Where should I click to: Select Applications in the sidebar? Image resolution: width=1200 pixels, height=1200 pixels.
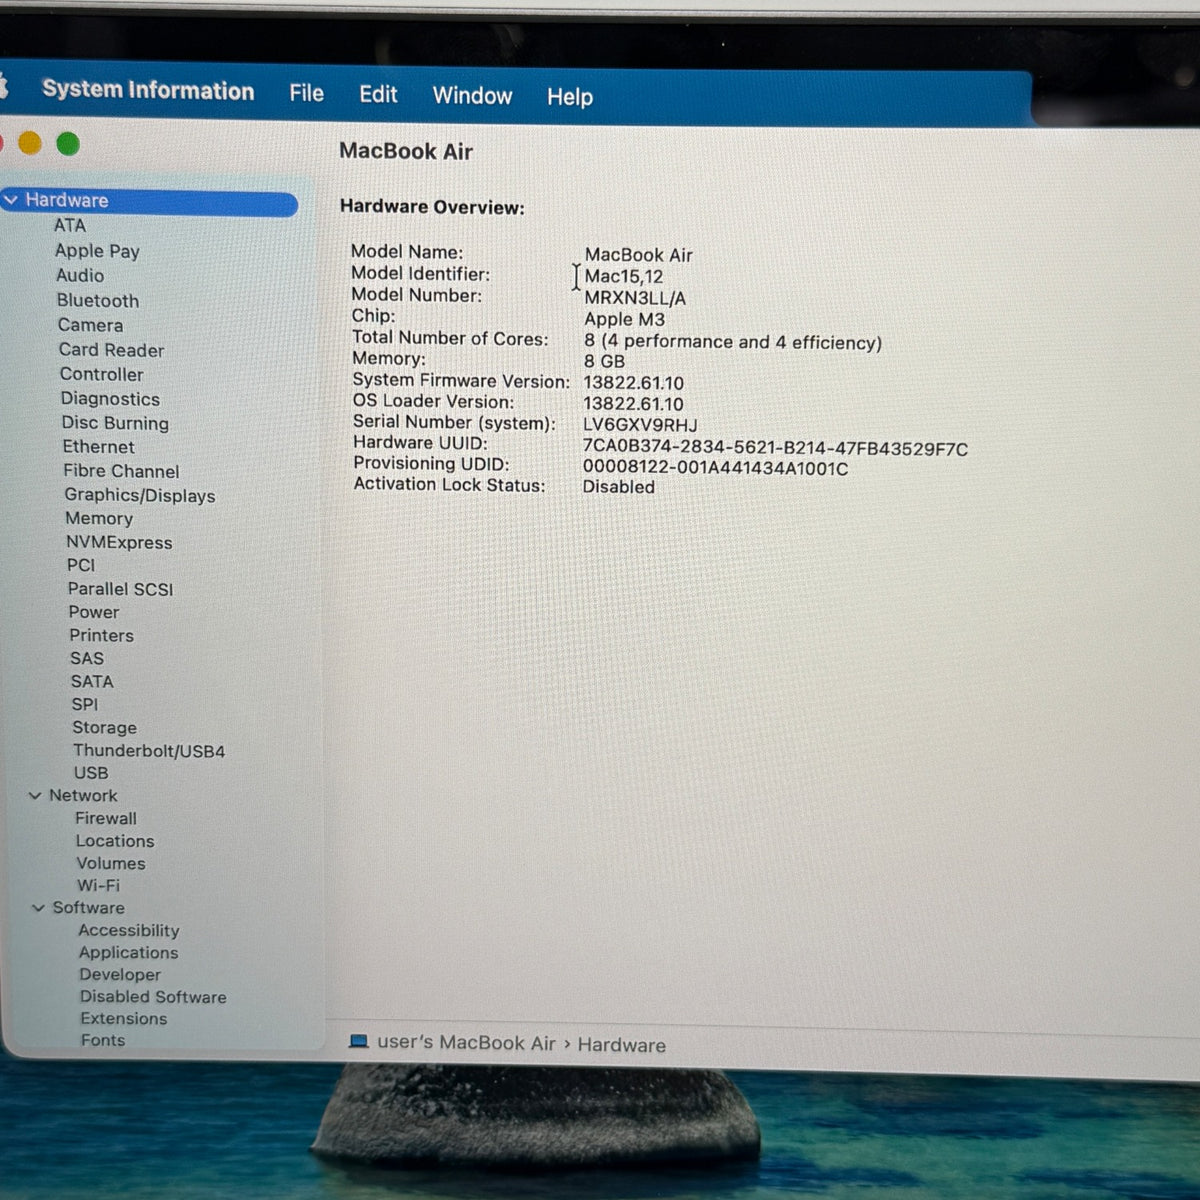point(128,953)
